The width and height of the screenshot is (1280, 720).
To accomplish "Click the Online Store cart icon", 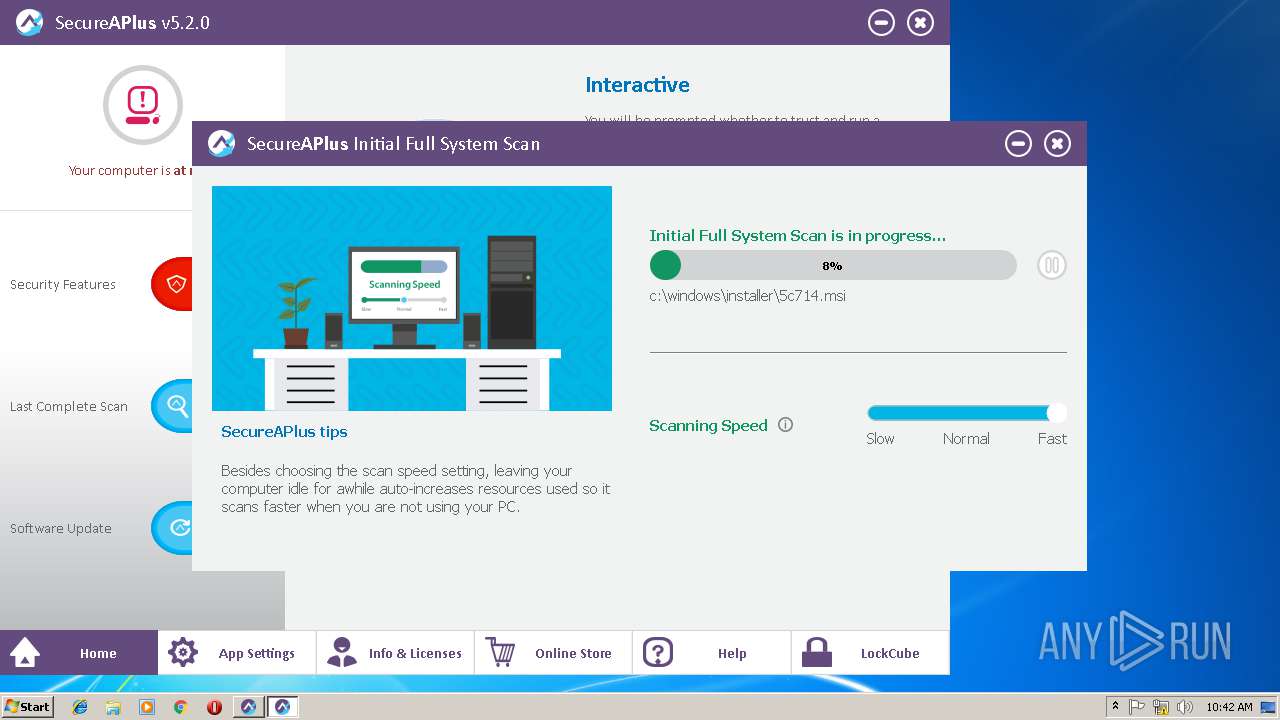I will click(x=500, y=653).
